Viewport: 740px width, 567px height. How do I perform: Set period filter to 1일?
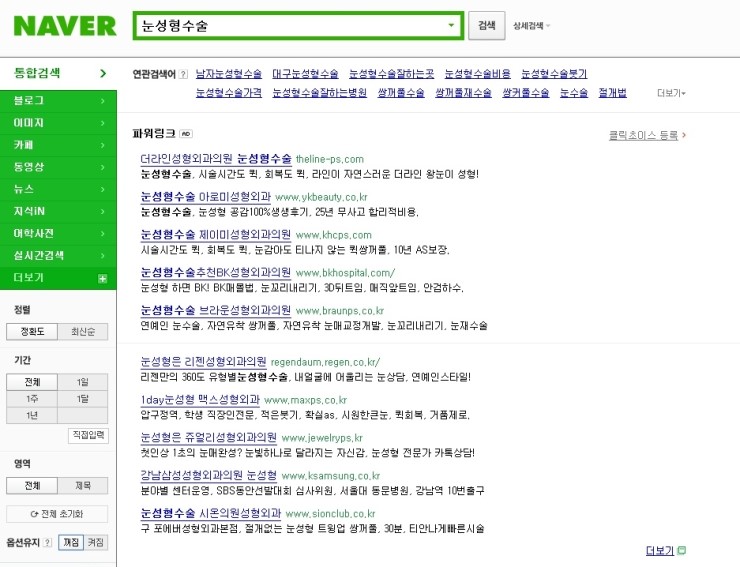[x=83, y=382]
